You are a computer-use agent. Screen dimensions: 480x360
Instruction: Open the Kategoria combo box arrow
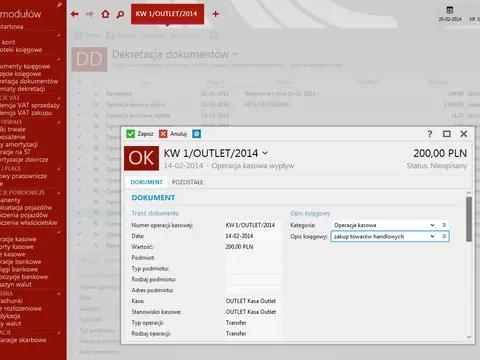coord(432,225)
